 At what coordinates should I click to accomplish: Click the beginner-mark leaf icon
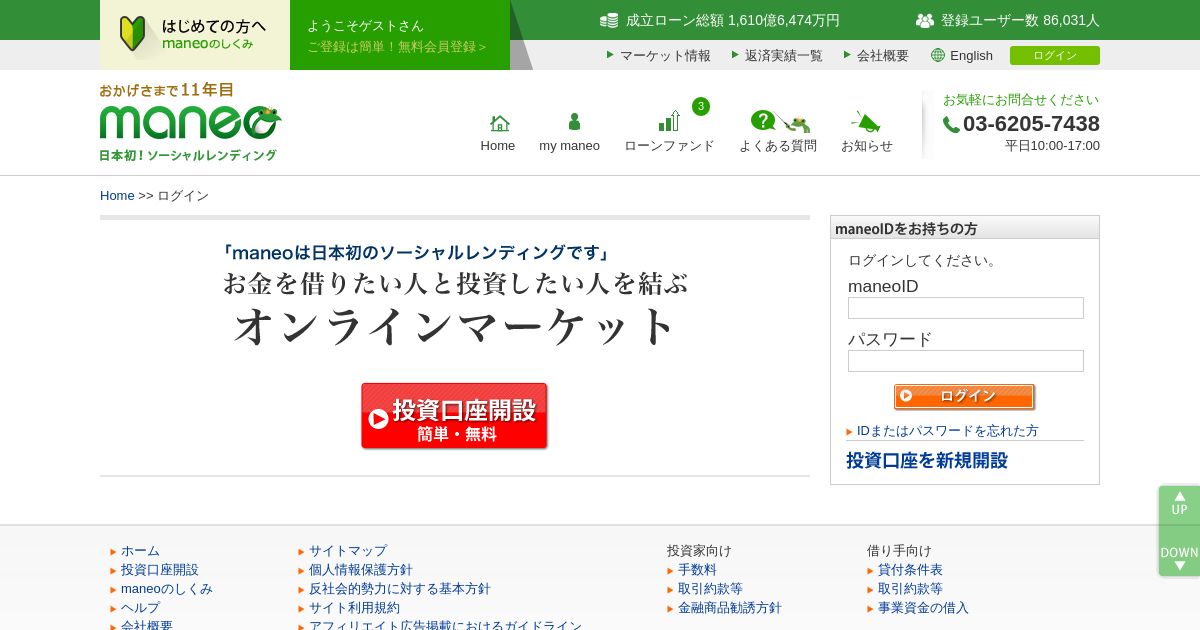(133, 34)
